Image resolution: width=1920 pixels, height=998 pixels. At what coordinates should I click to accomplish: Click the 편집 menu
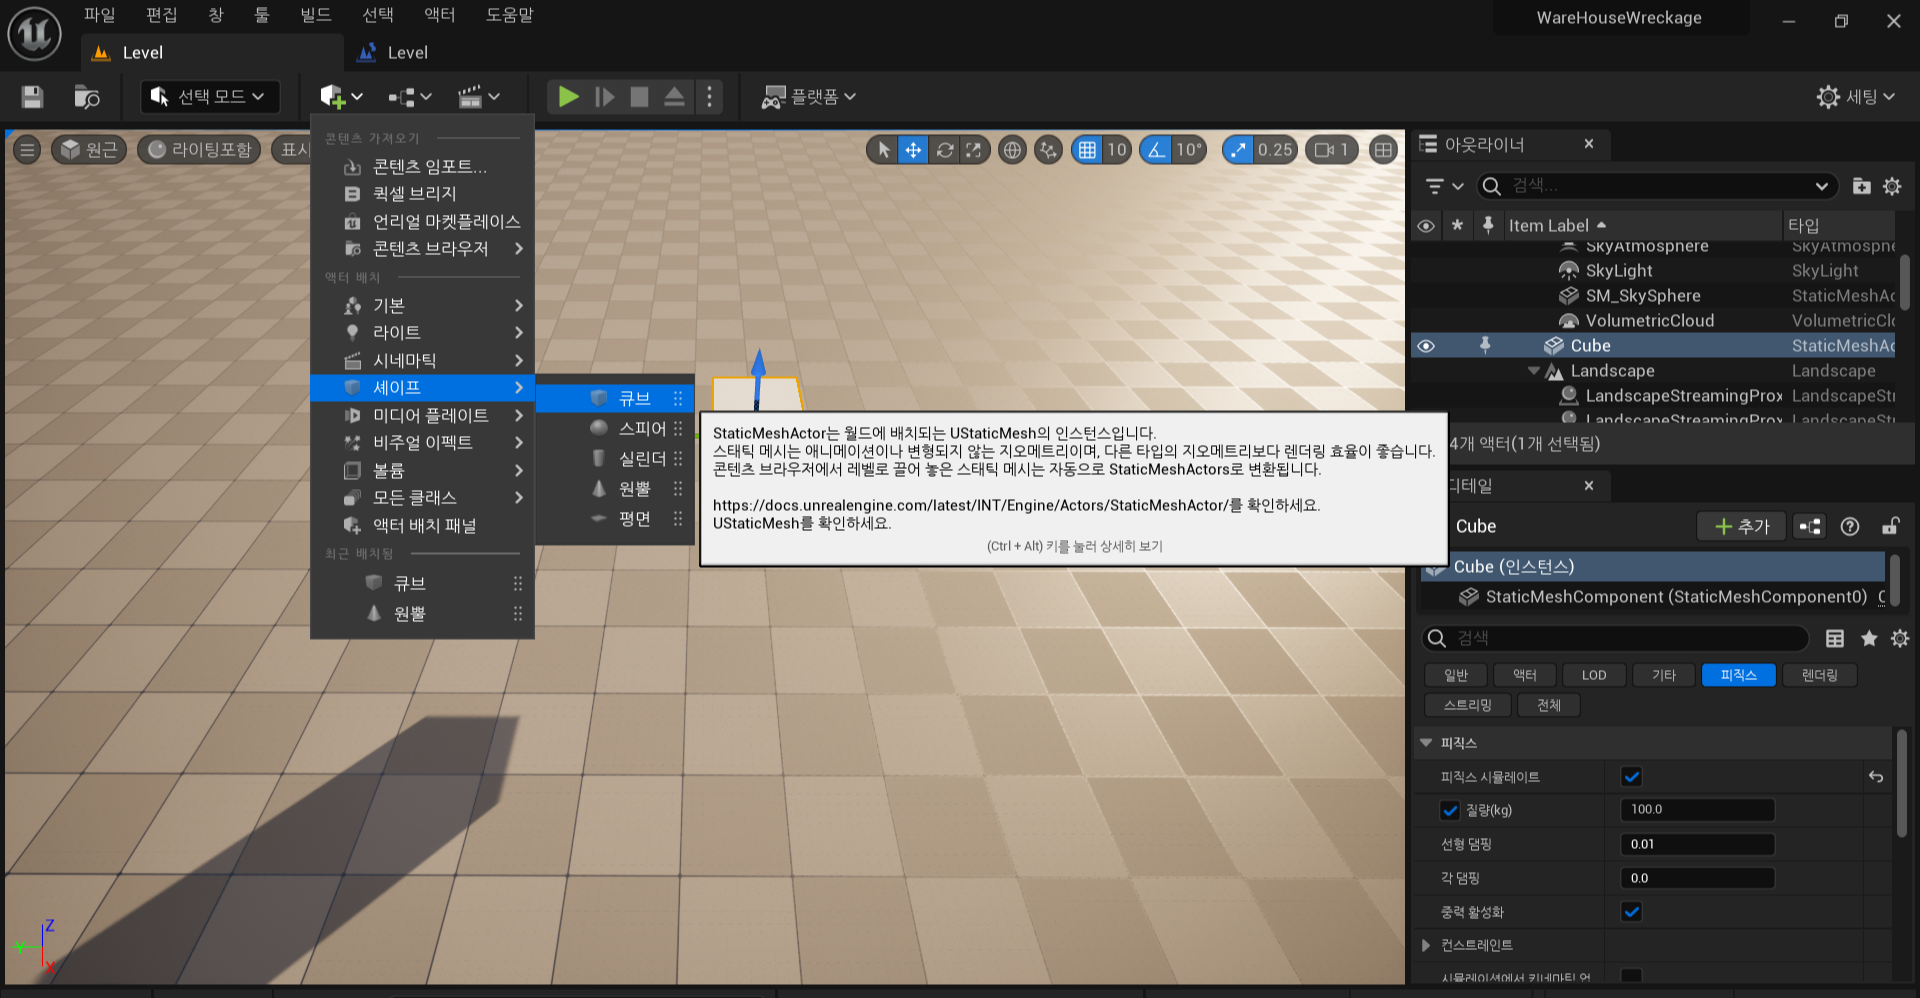[x=161, y=15]
